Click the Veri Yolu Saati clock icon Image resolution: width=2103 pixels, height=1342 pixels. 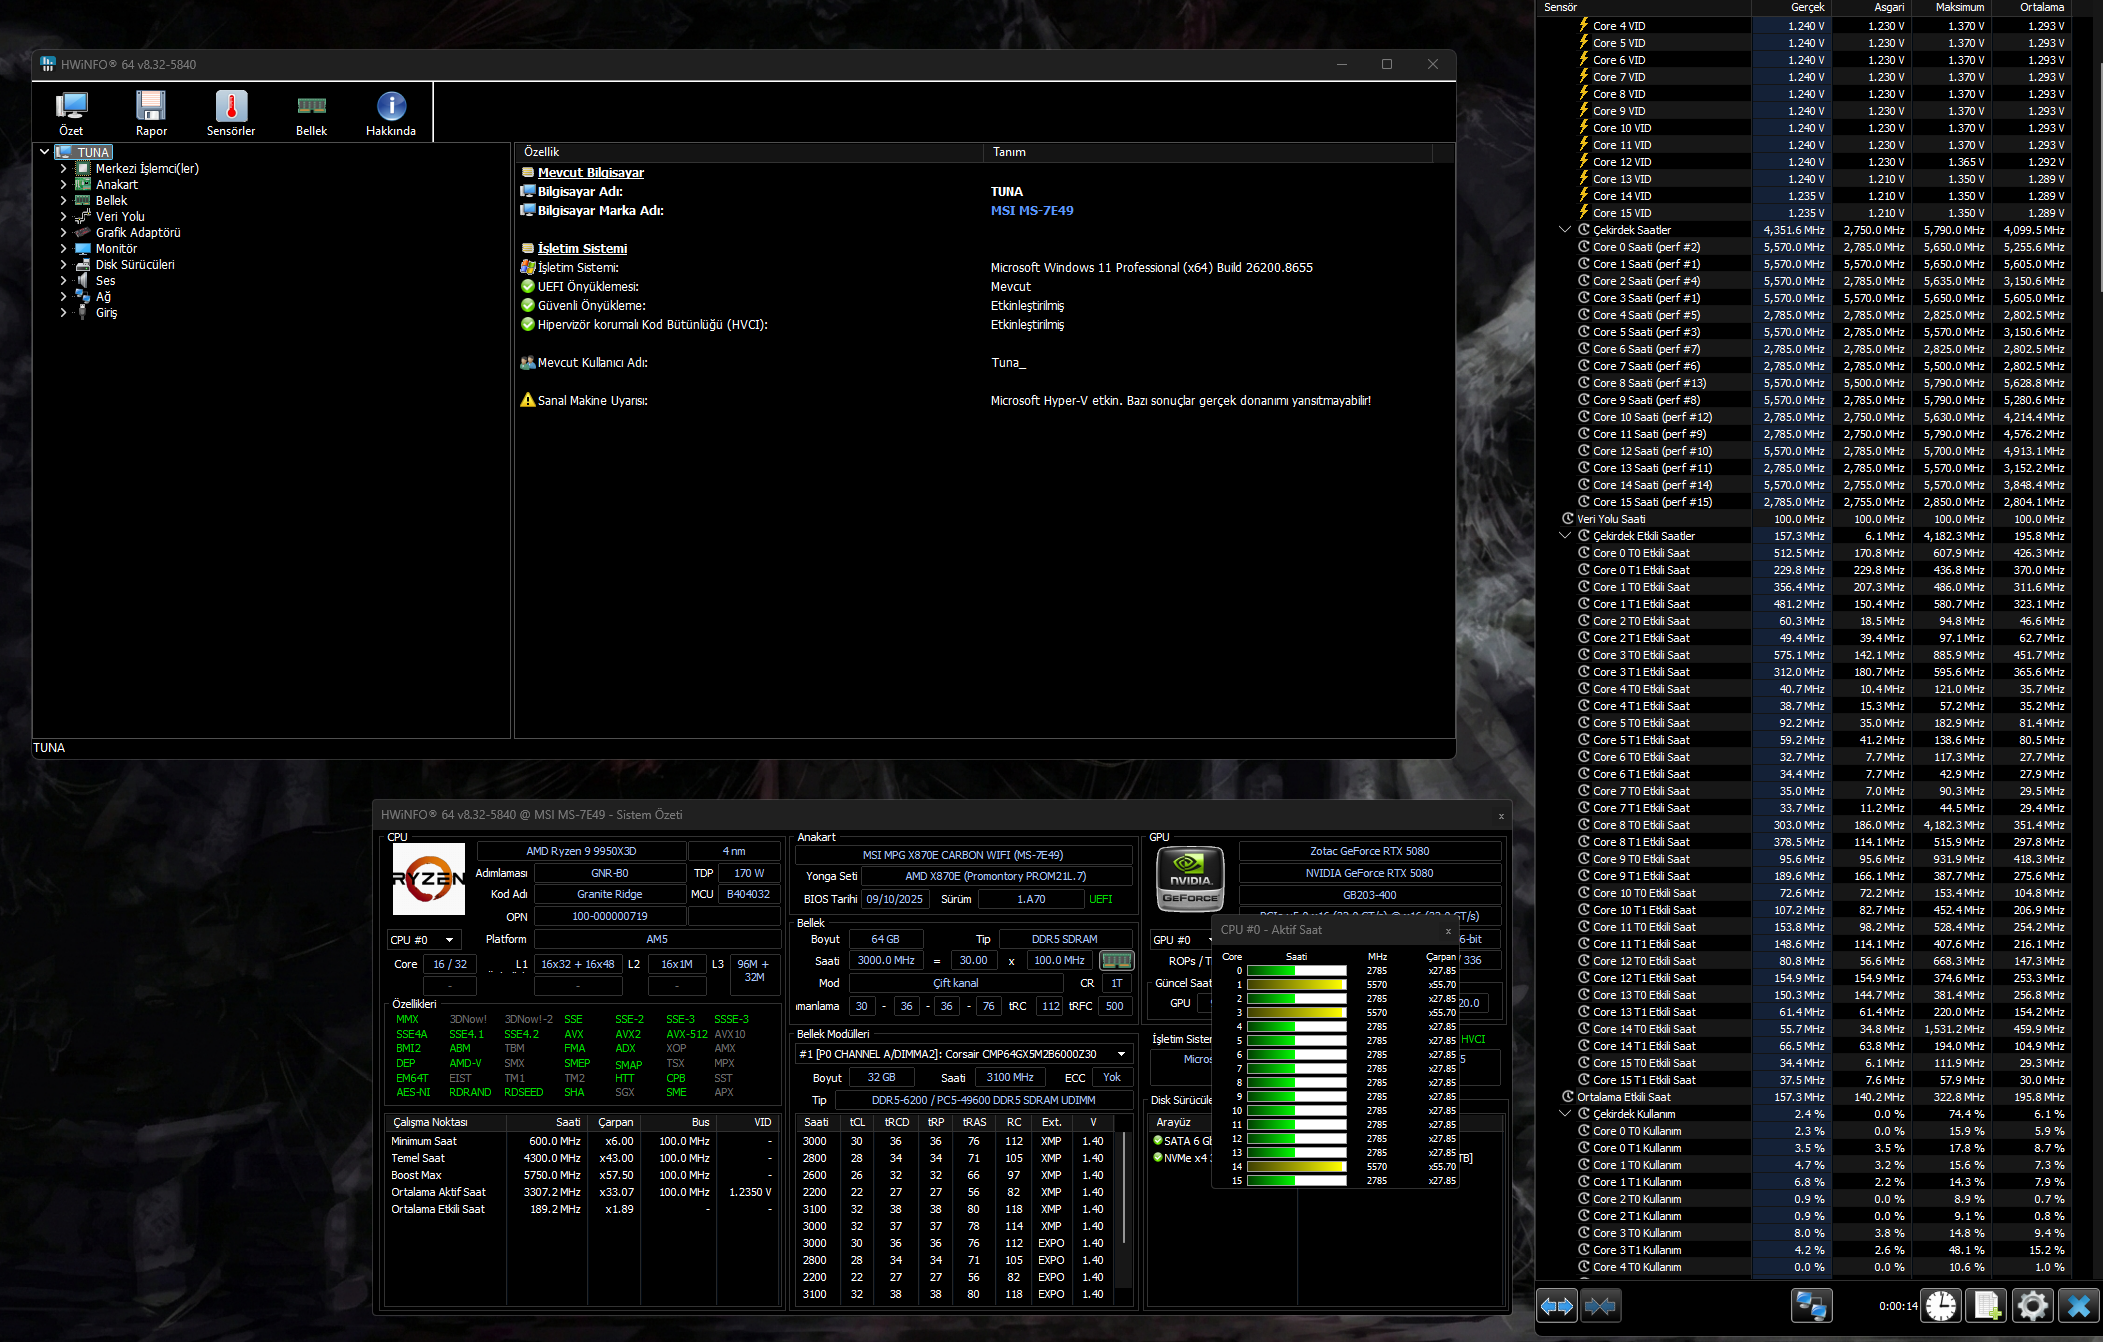[1568, 519]
